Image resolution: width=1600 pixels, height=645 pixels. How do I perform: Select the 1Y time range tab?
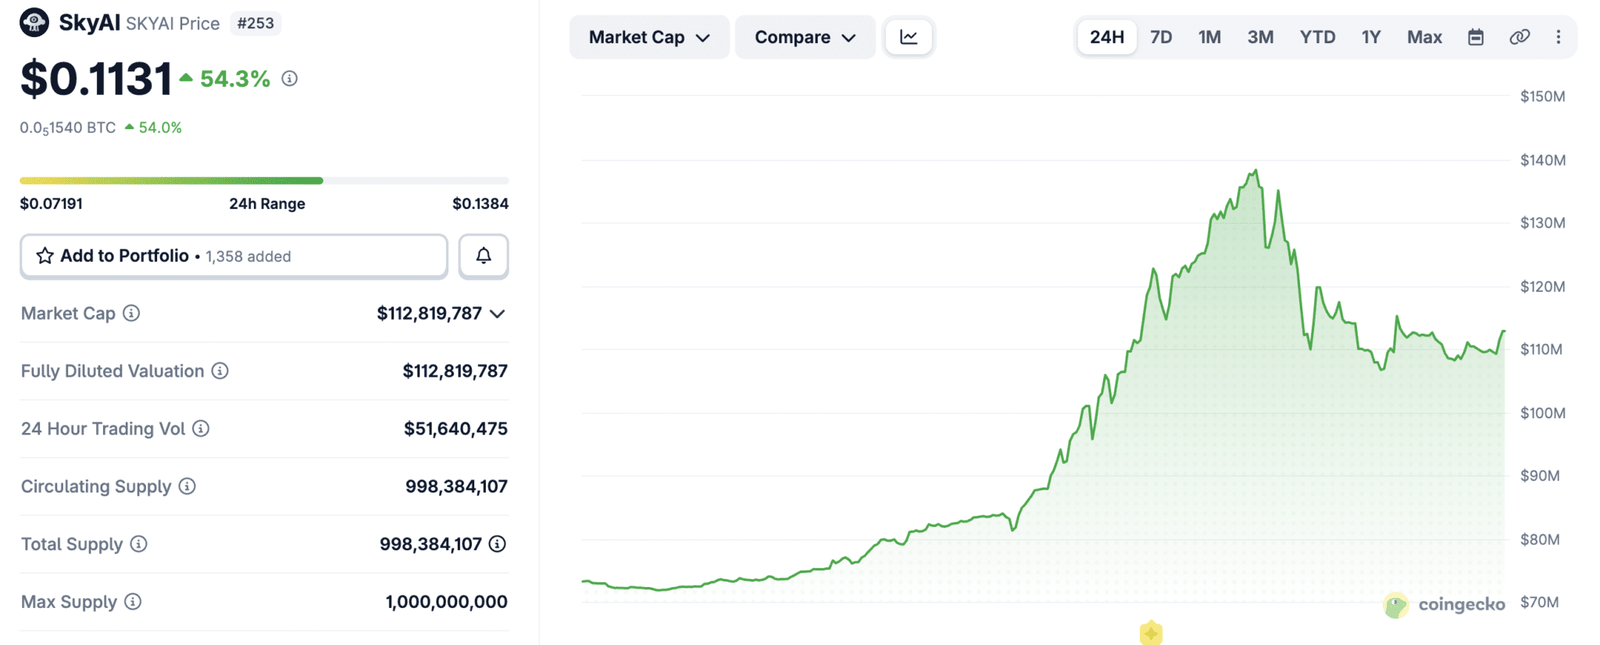pyautogui.click(x=1370, y=37)
